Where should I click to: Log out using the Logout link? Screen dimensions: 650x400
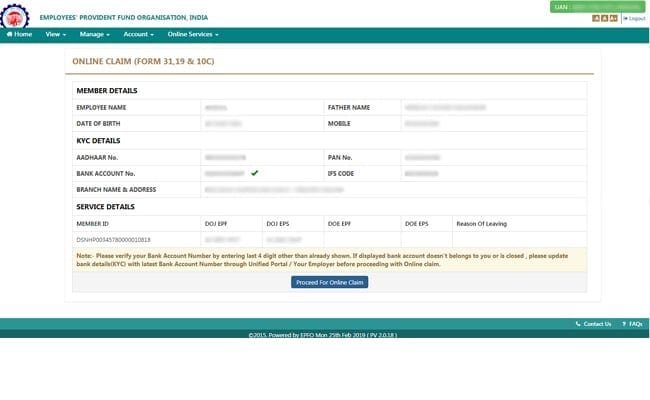pos(635,18)
